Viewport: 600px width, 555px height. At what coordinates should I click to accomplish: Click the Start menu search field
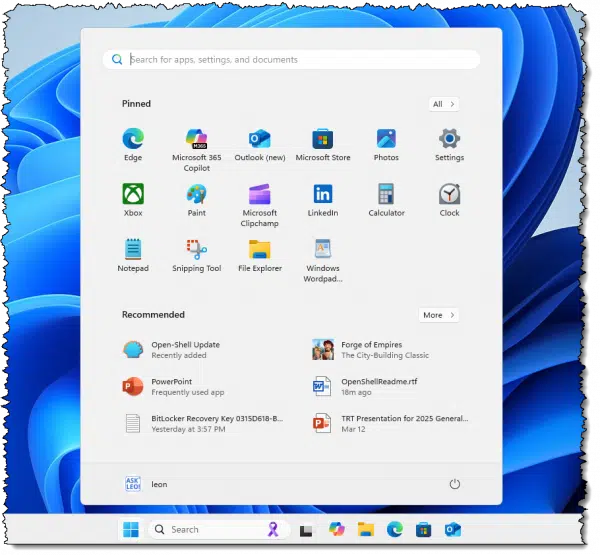tap(291, 60)
